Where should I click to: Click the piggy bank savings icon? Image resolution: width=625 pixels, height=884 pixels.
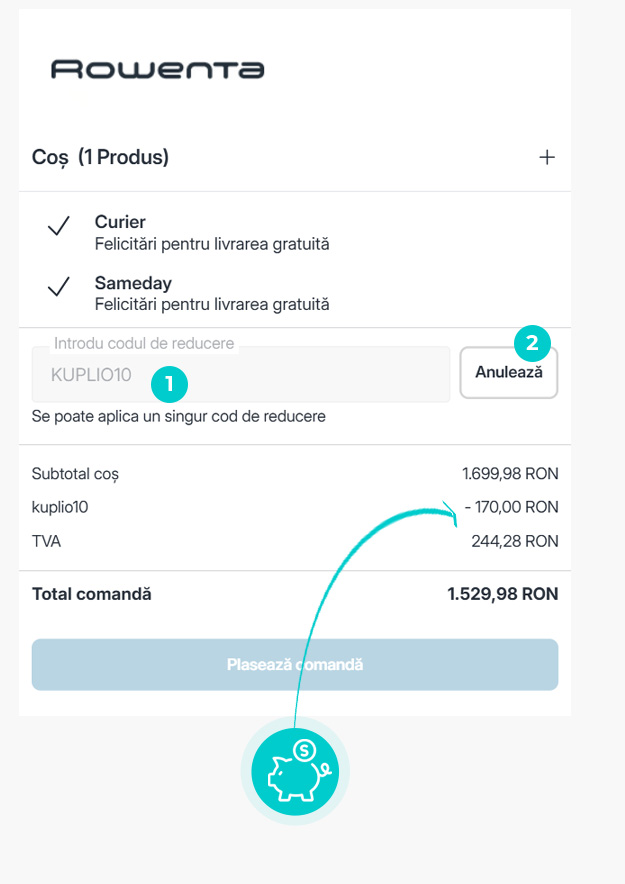(x=295, y=772)
